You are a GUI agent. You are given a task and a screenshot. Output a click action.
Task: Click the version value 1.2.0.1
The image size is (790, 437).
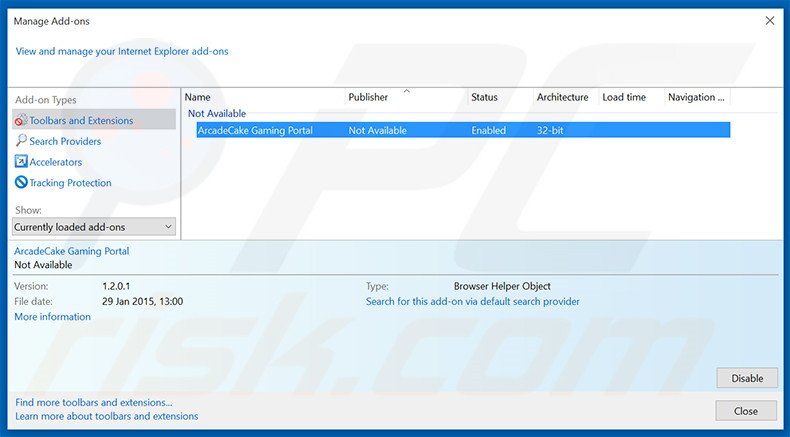(116, 286)
